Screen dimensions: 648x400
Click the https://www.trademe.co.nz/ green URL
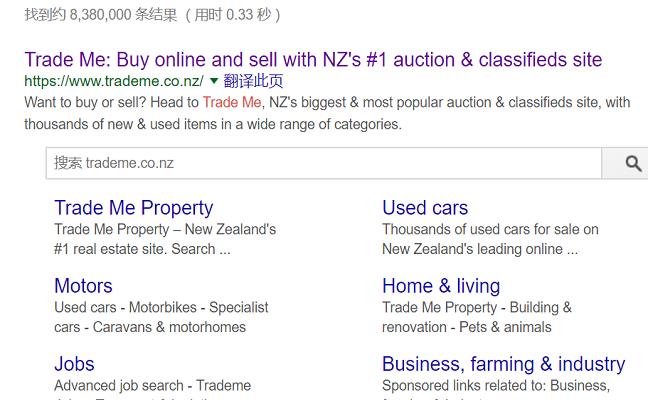point(114,81)
